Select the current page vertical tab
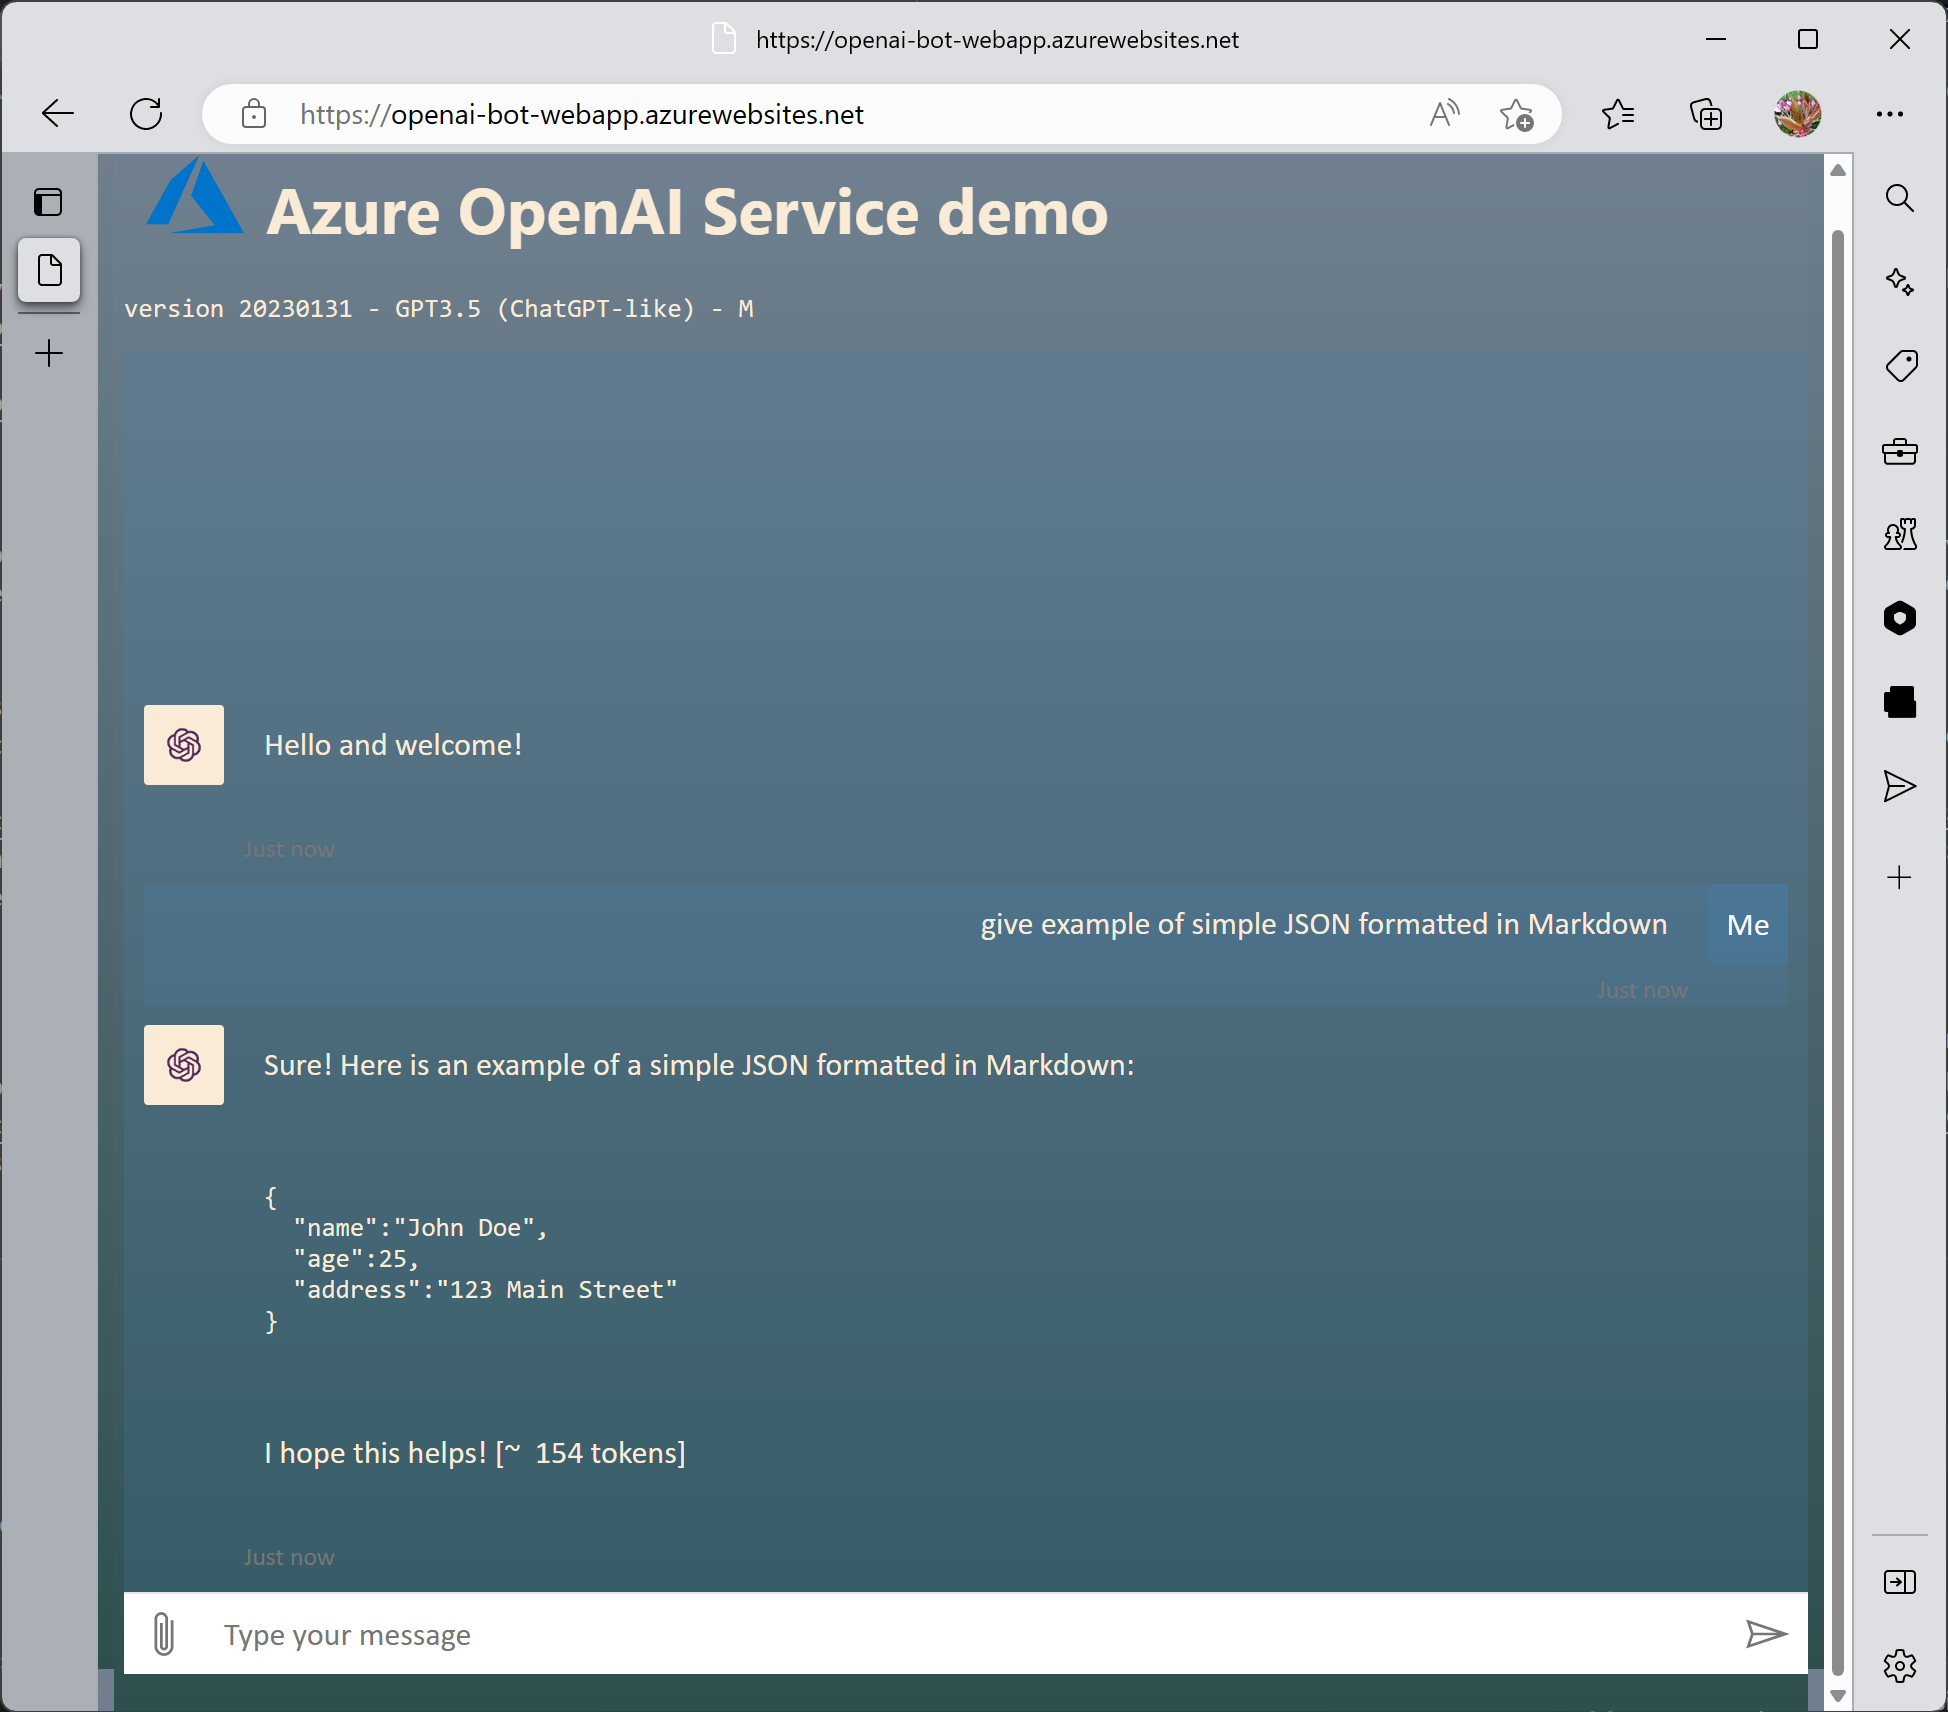 pyautogui.click(x=49, y=270)
